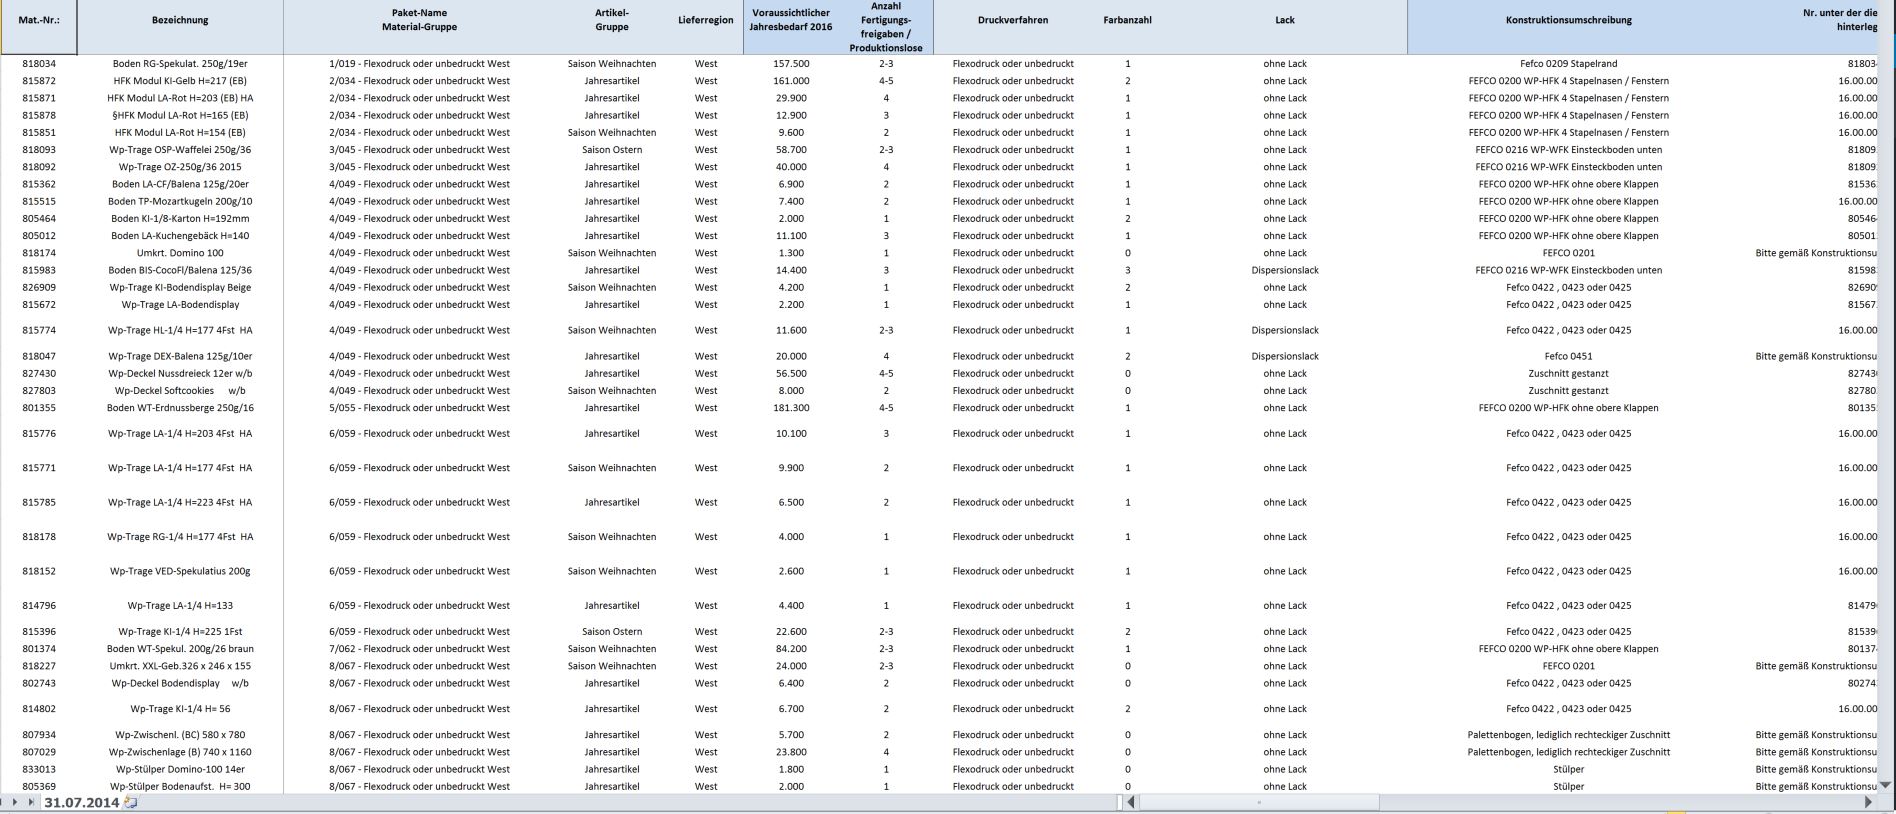Select the Anzahl Fertigungsfreigaben / Produktionslose header
1896x814 pixels.
click(886, 27)
